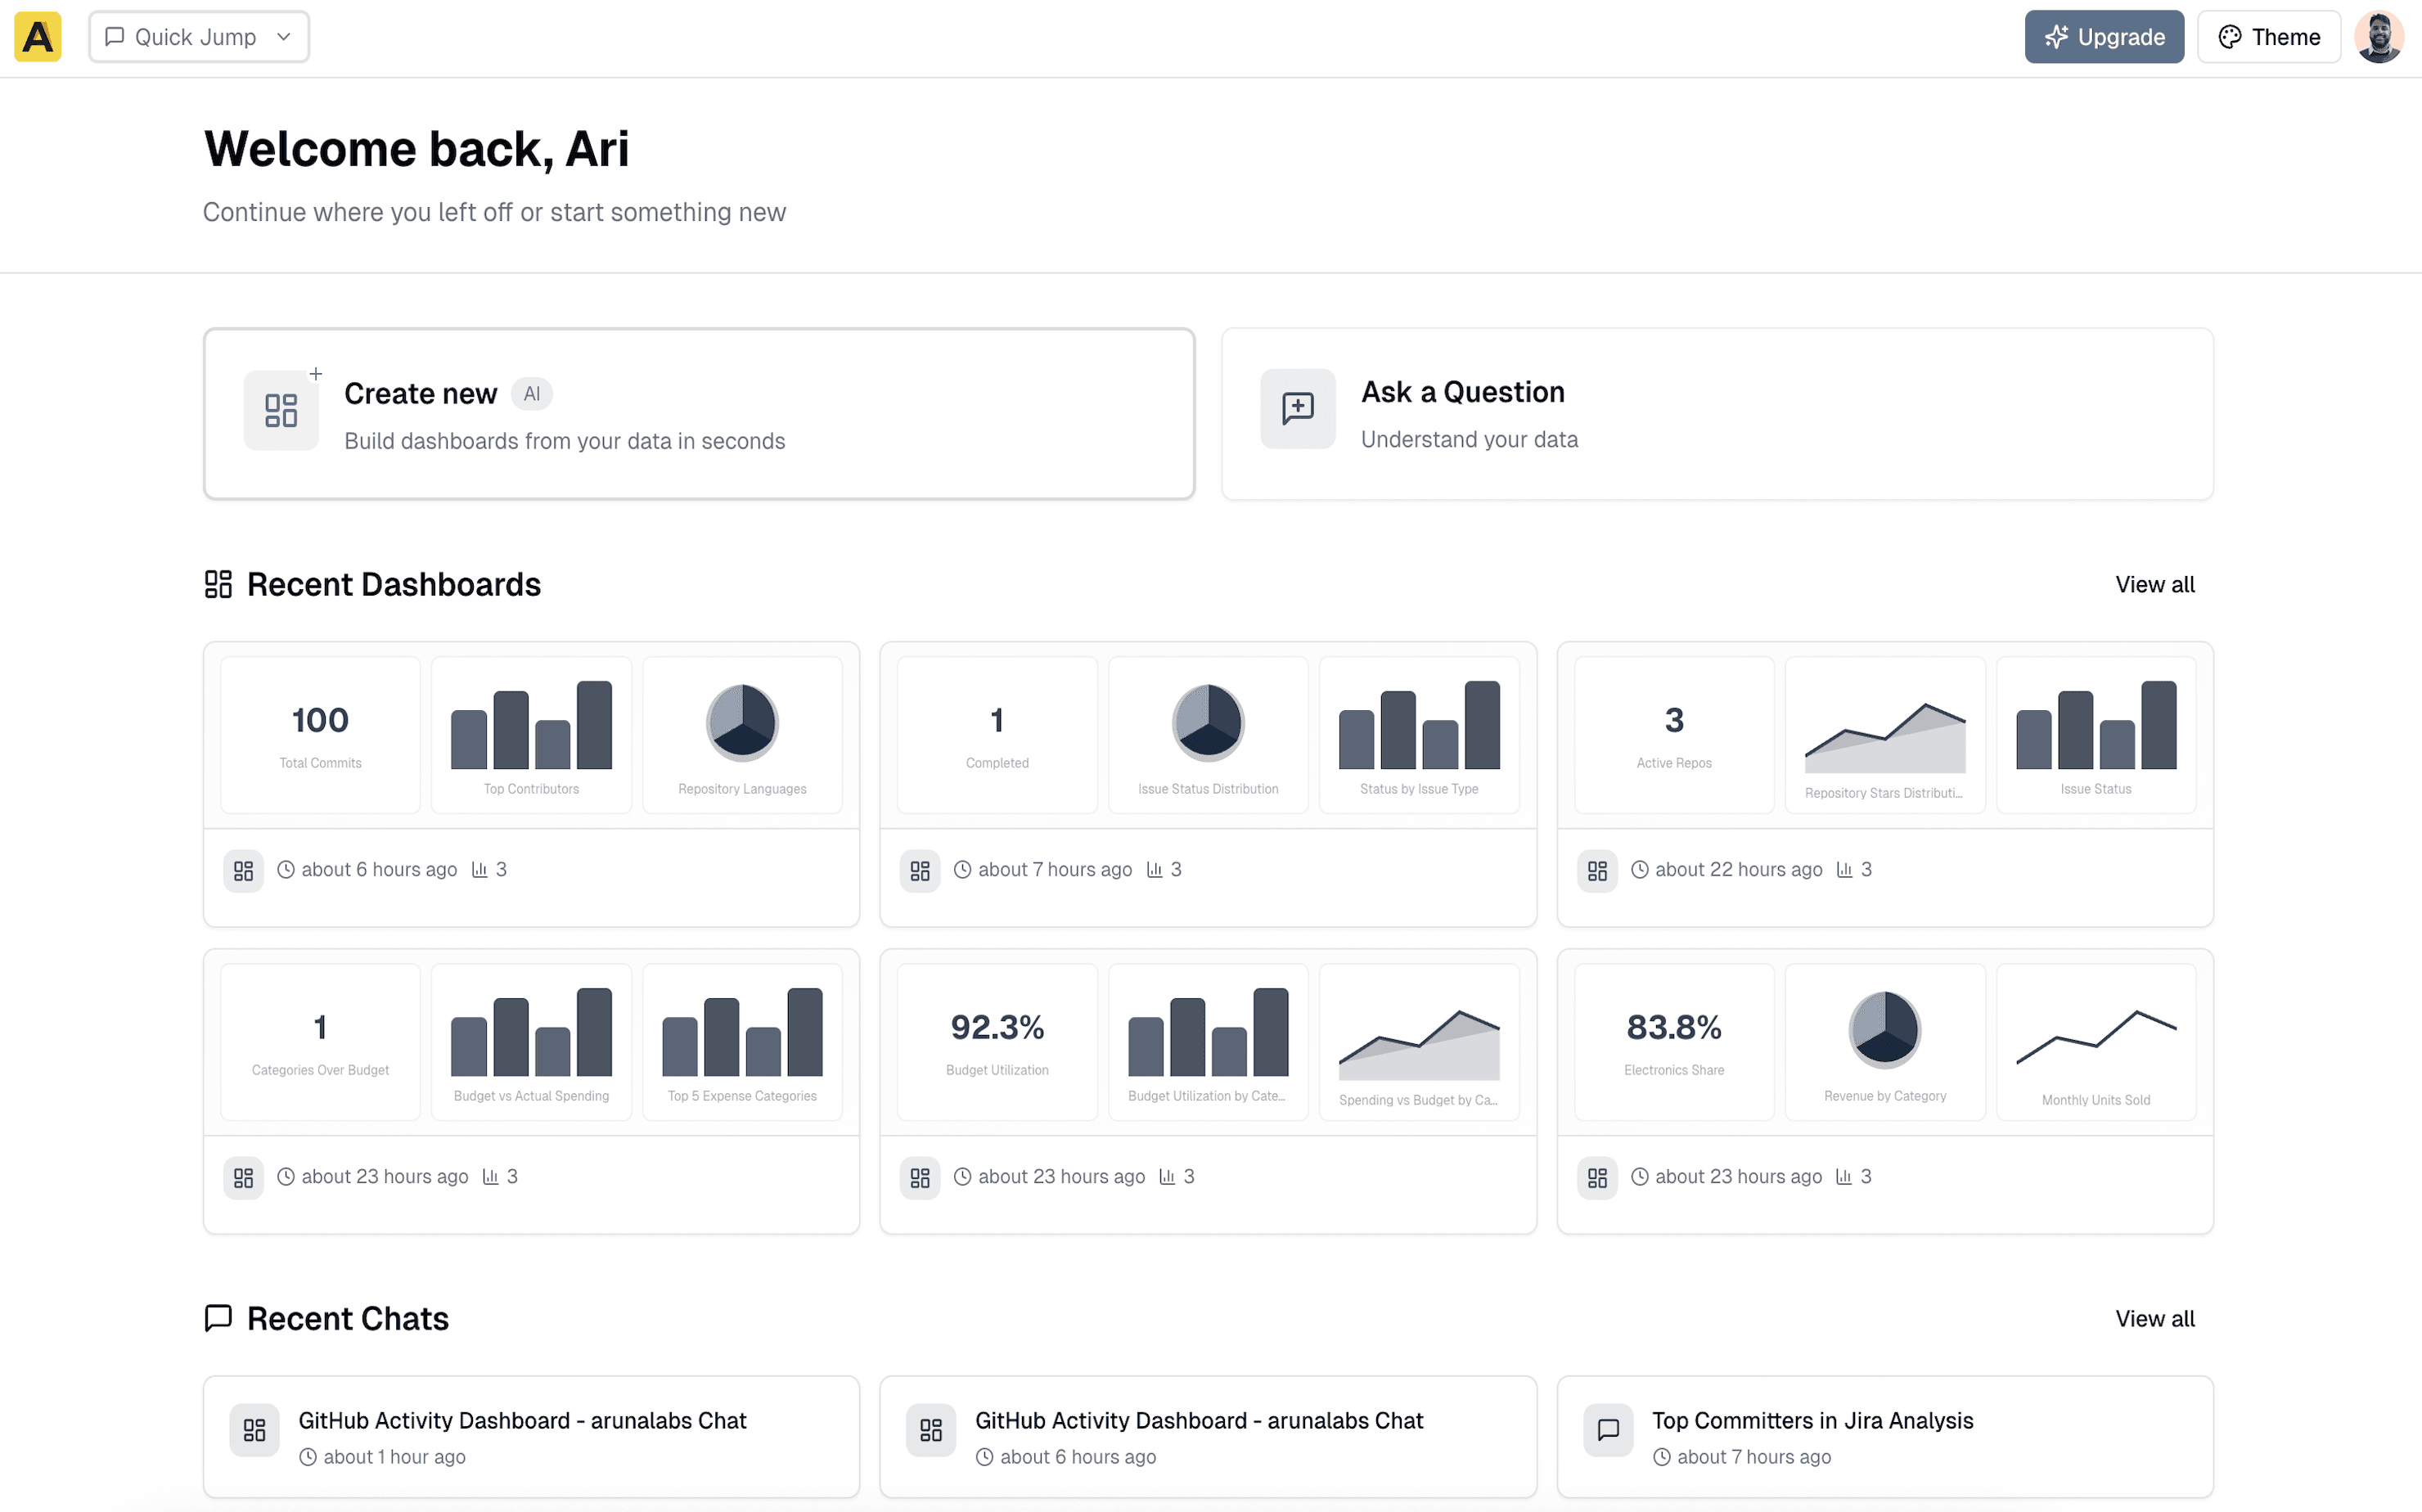
Task: Click the Create new dashboard grid icon
Action: pos(281,410)
